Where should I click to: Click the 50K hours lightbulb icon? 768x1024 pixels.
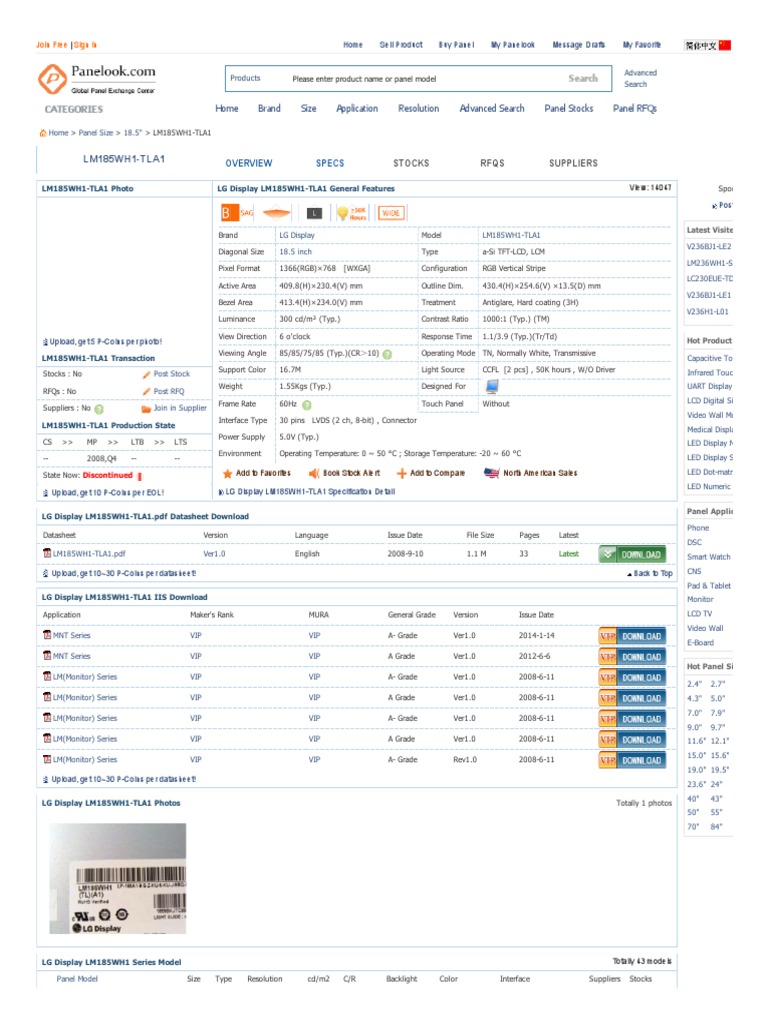click(351, 213)
